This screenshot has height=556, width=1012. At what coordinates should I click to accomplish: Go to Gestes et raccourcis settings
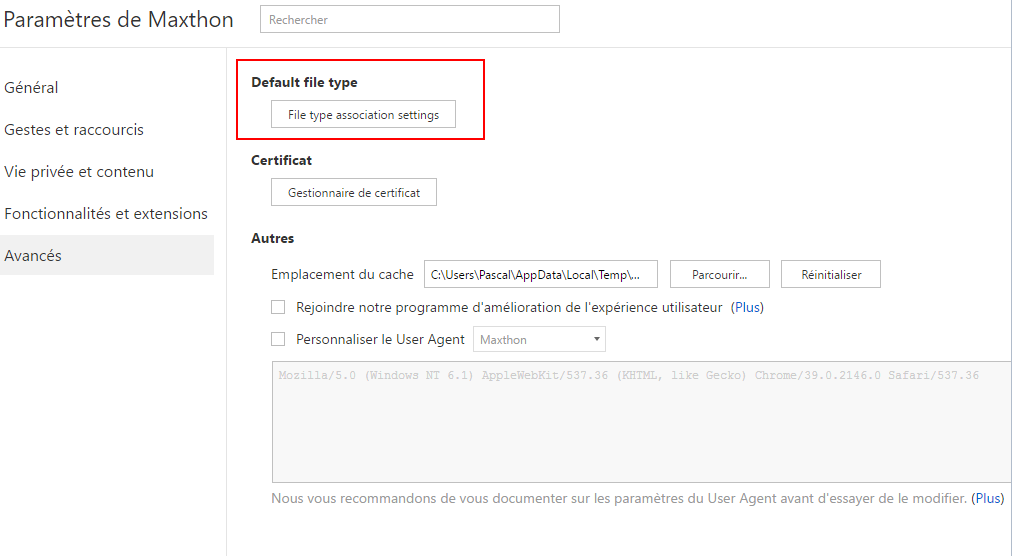click(74, 129)
